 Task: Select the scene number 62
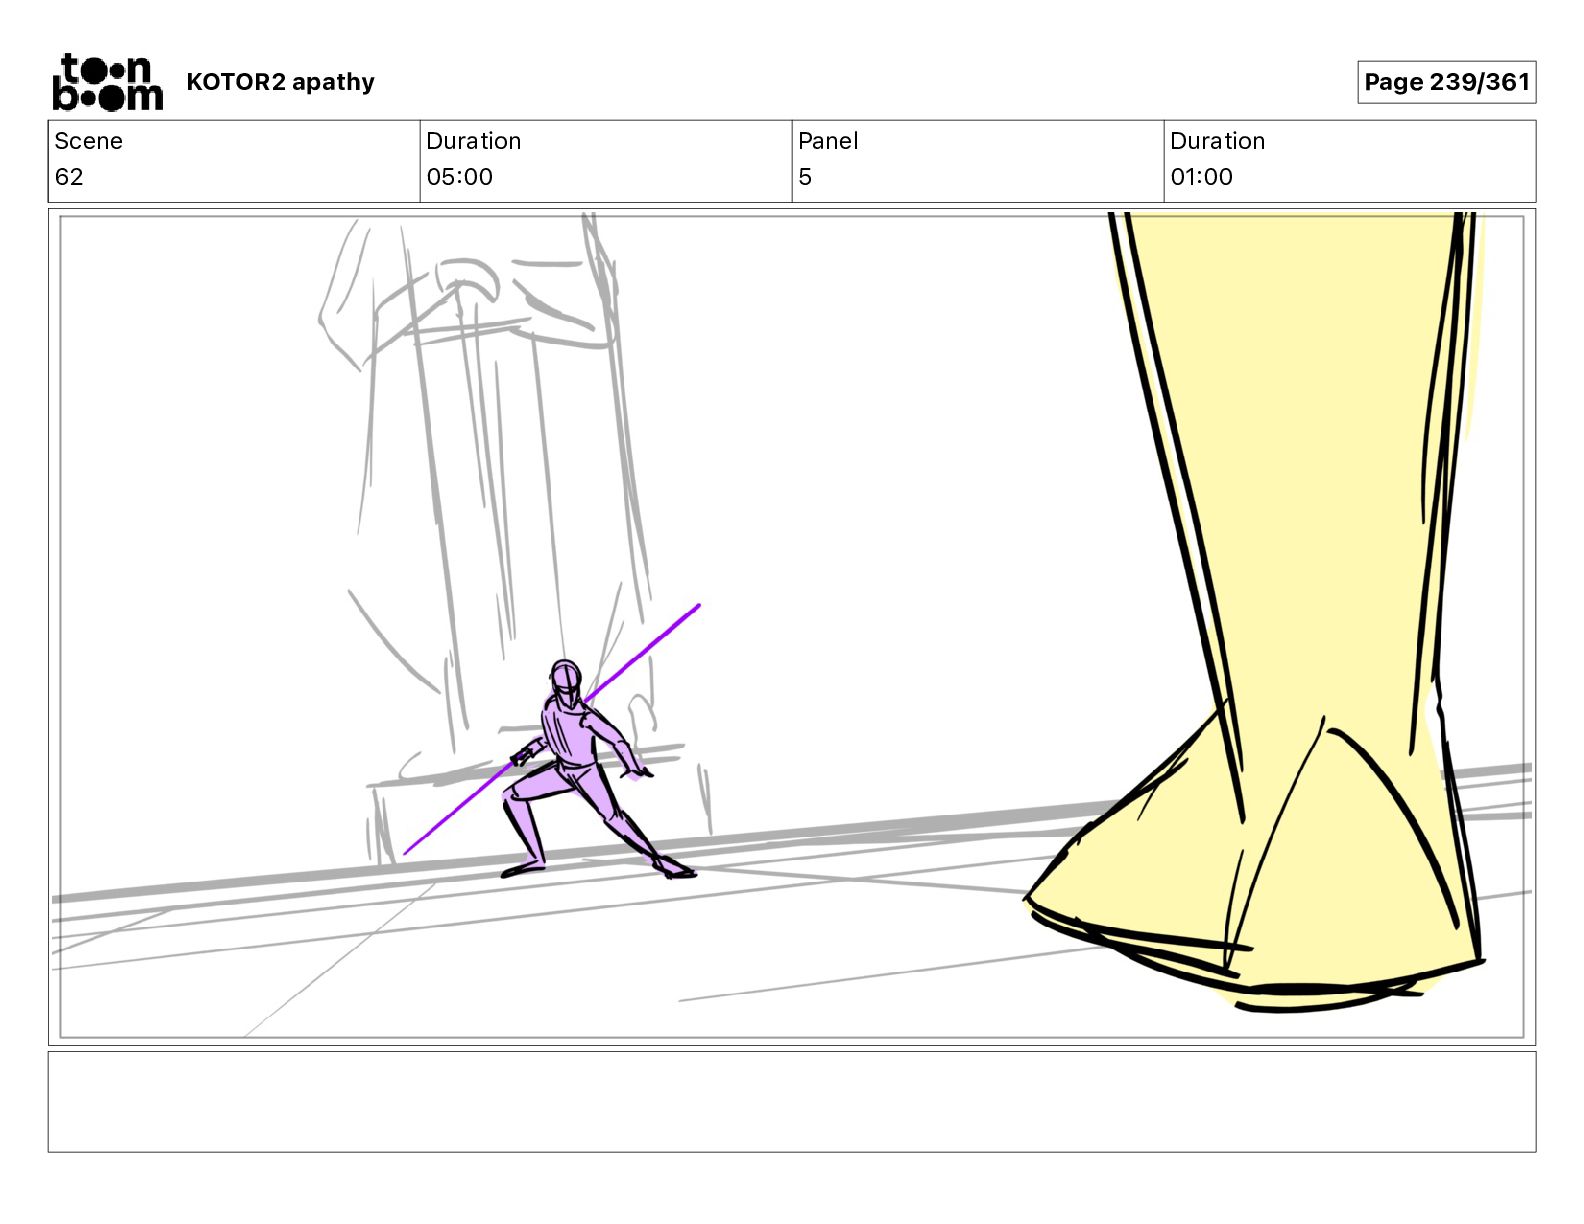point(69,177)
